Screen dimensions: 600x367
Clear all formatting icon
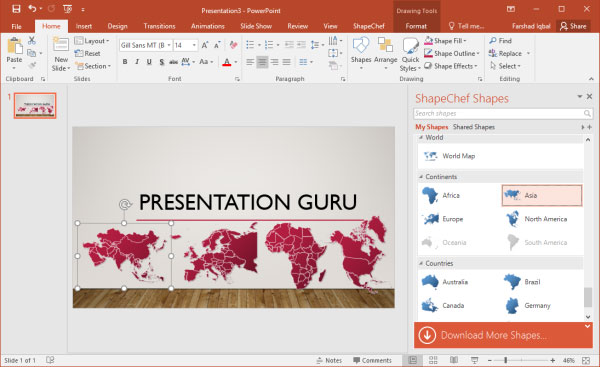point(233,45)
